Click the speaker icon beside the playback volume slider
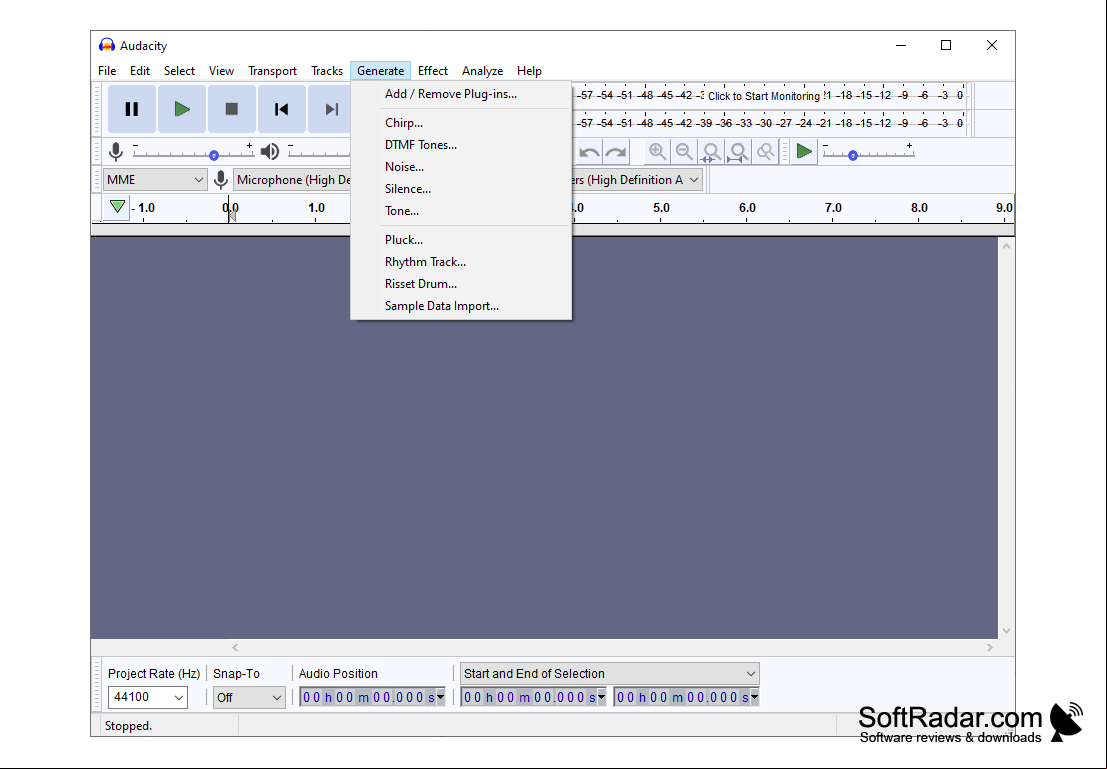The image size is (1107, 769). pos(270,151)
